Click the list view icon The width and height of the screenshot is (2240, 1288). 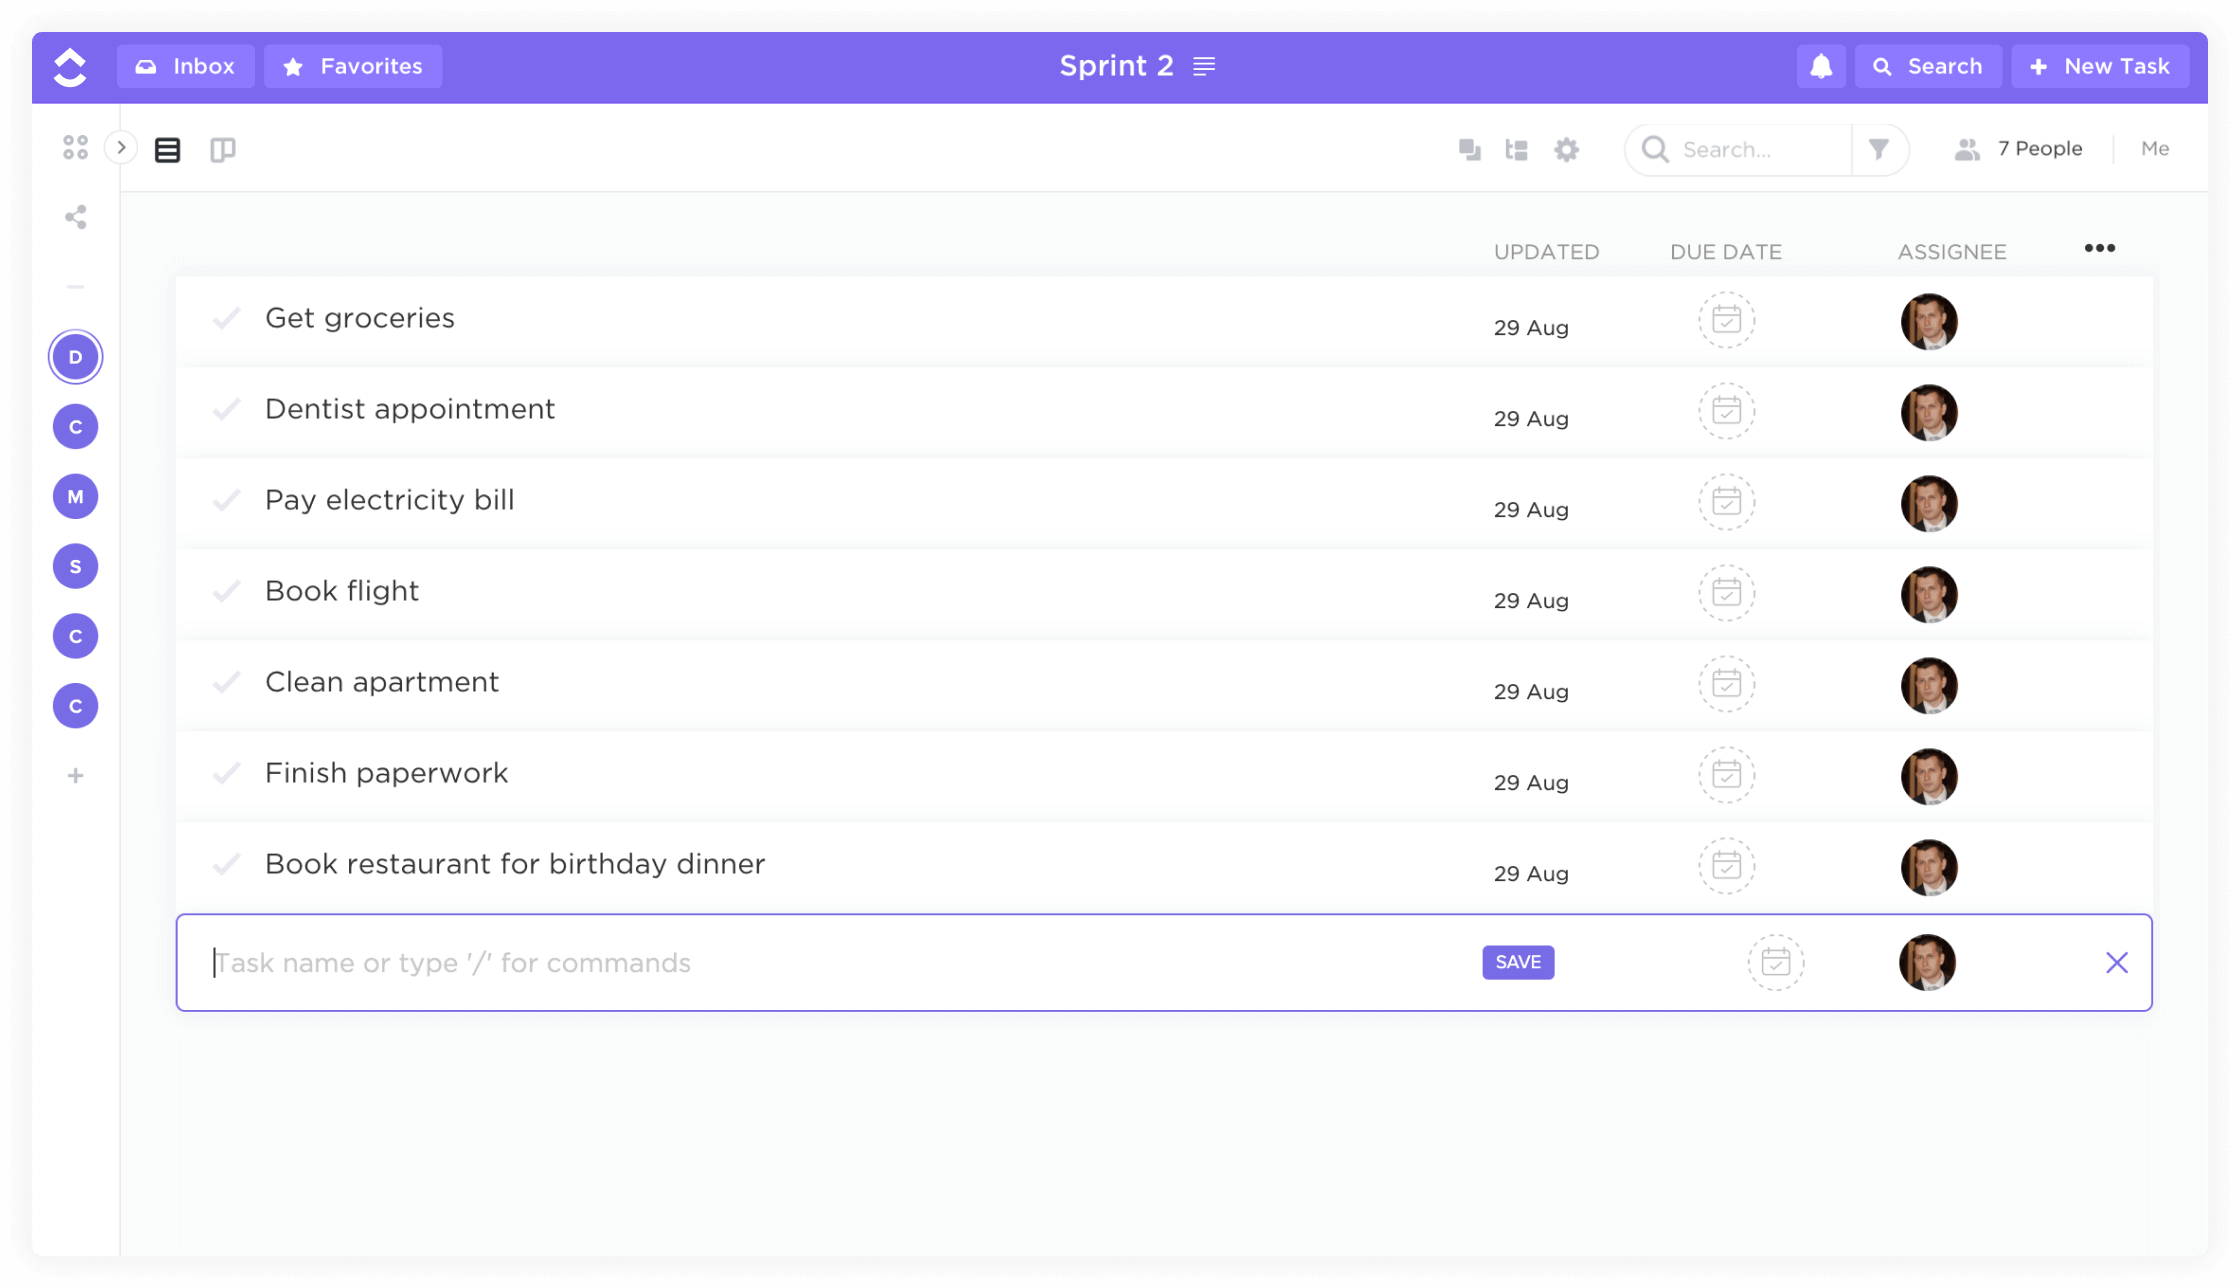[169, 149]
